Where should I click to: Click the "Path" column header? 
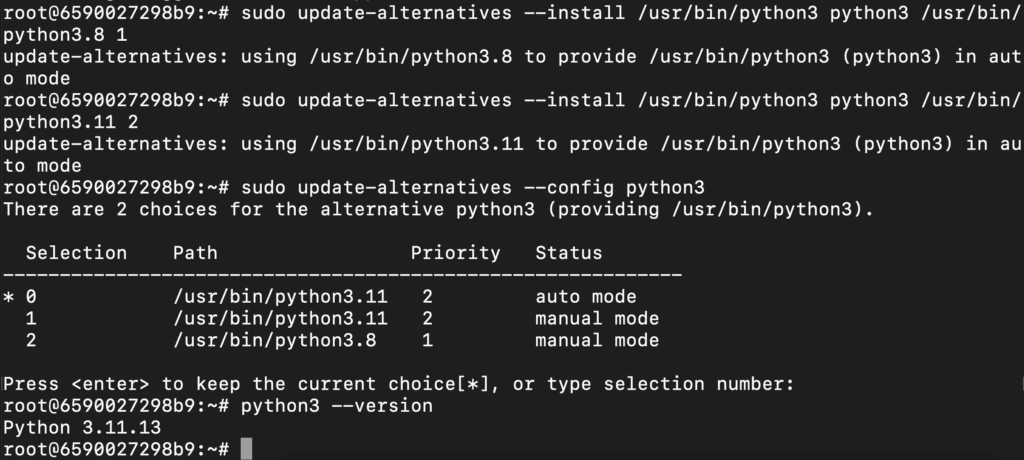point(195,253)
